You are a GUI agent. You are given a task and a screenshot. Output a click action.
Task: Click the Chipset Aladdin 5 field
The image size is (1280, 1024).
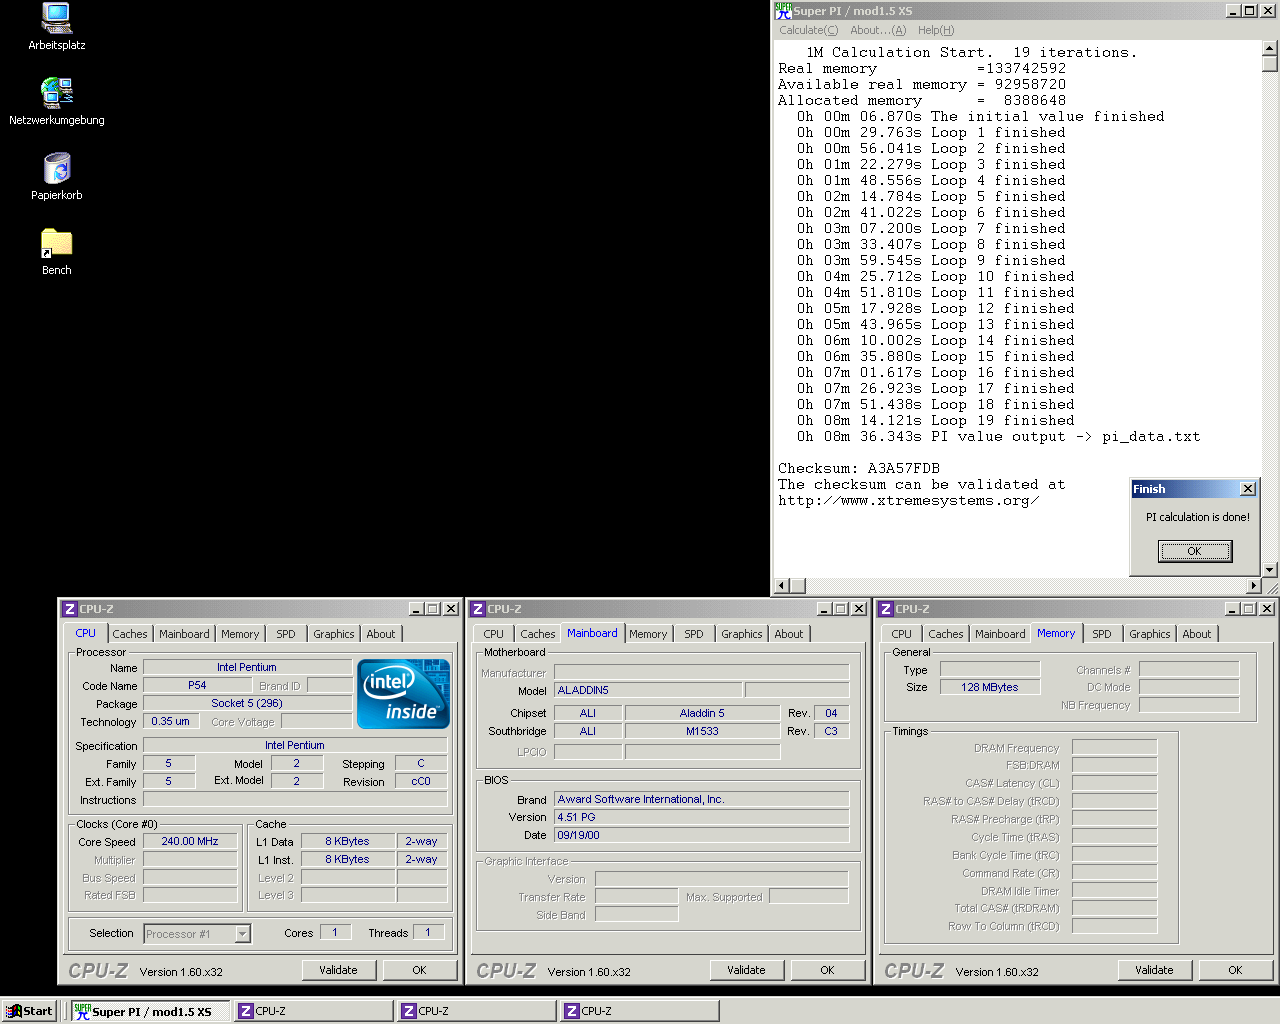click(702, 713)
